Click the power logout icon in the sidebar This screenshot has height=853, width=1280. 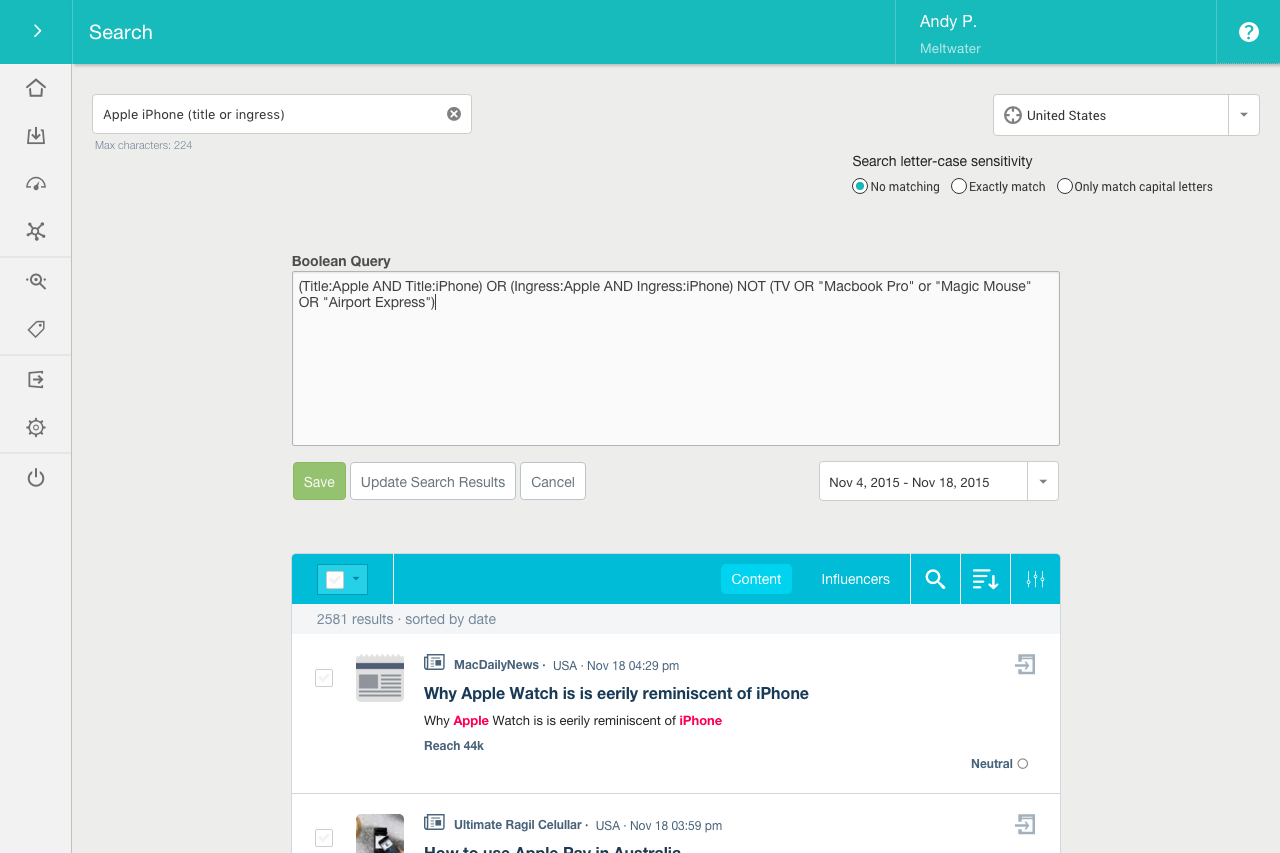coord(36,478)
